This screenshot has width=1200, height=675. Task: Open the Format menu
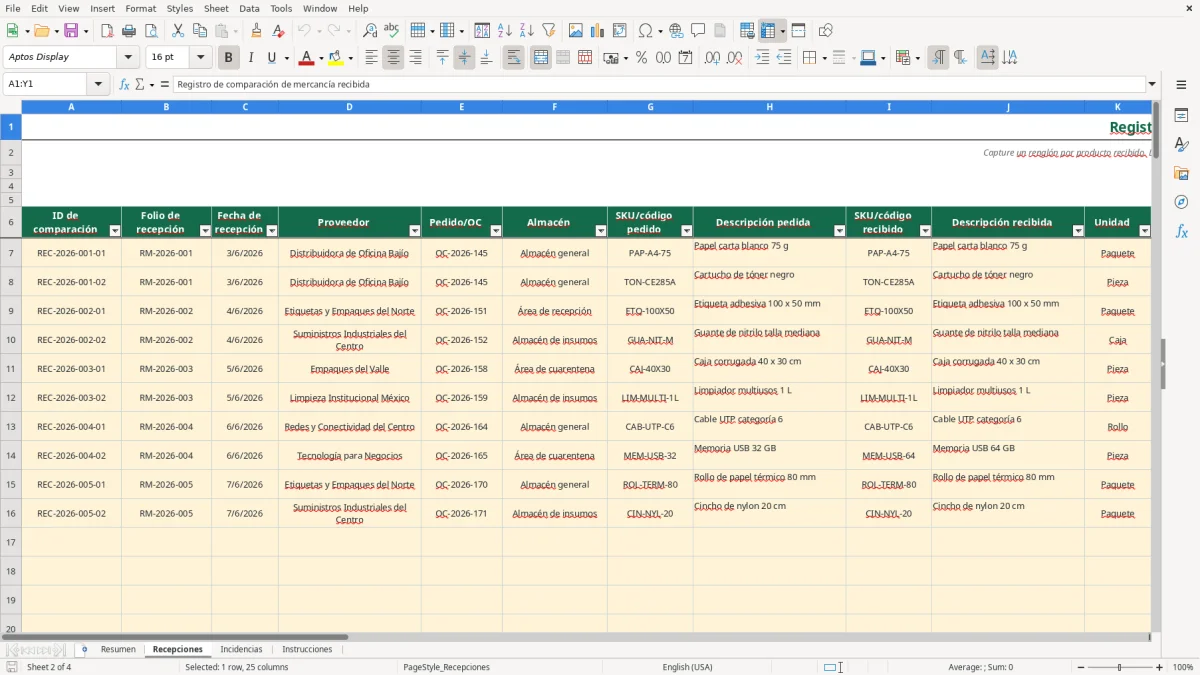tap(141, 8)
